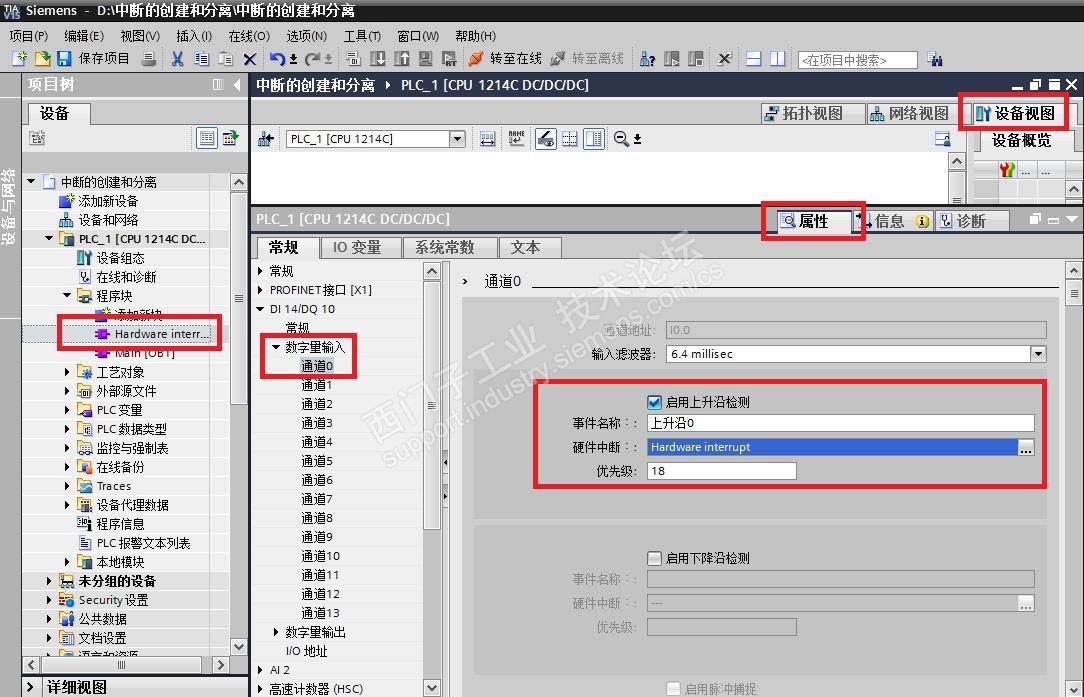Click the project search field
This screenshot has height=697, width=1084.
click(x=857, y=60)
